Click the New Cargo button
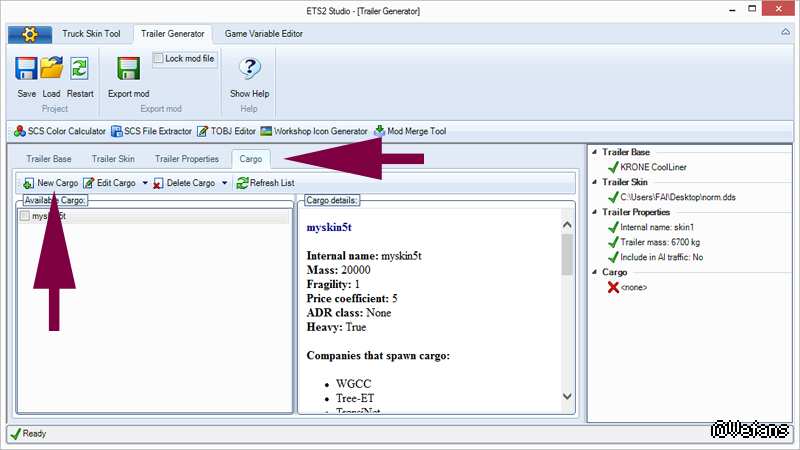Viewport: 800px width, 450px height. [x=50, y=183]
